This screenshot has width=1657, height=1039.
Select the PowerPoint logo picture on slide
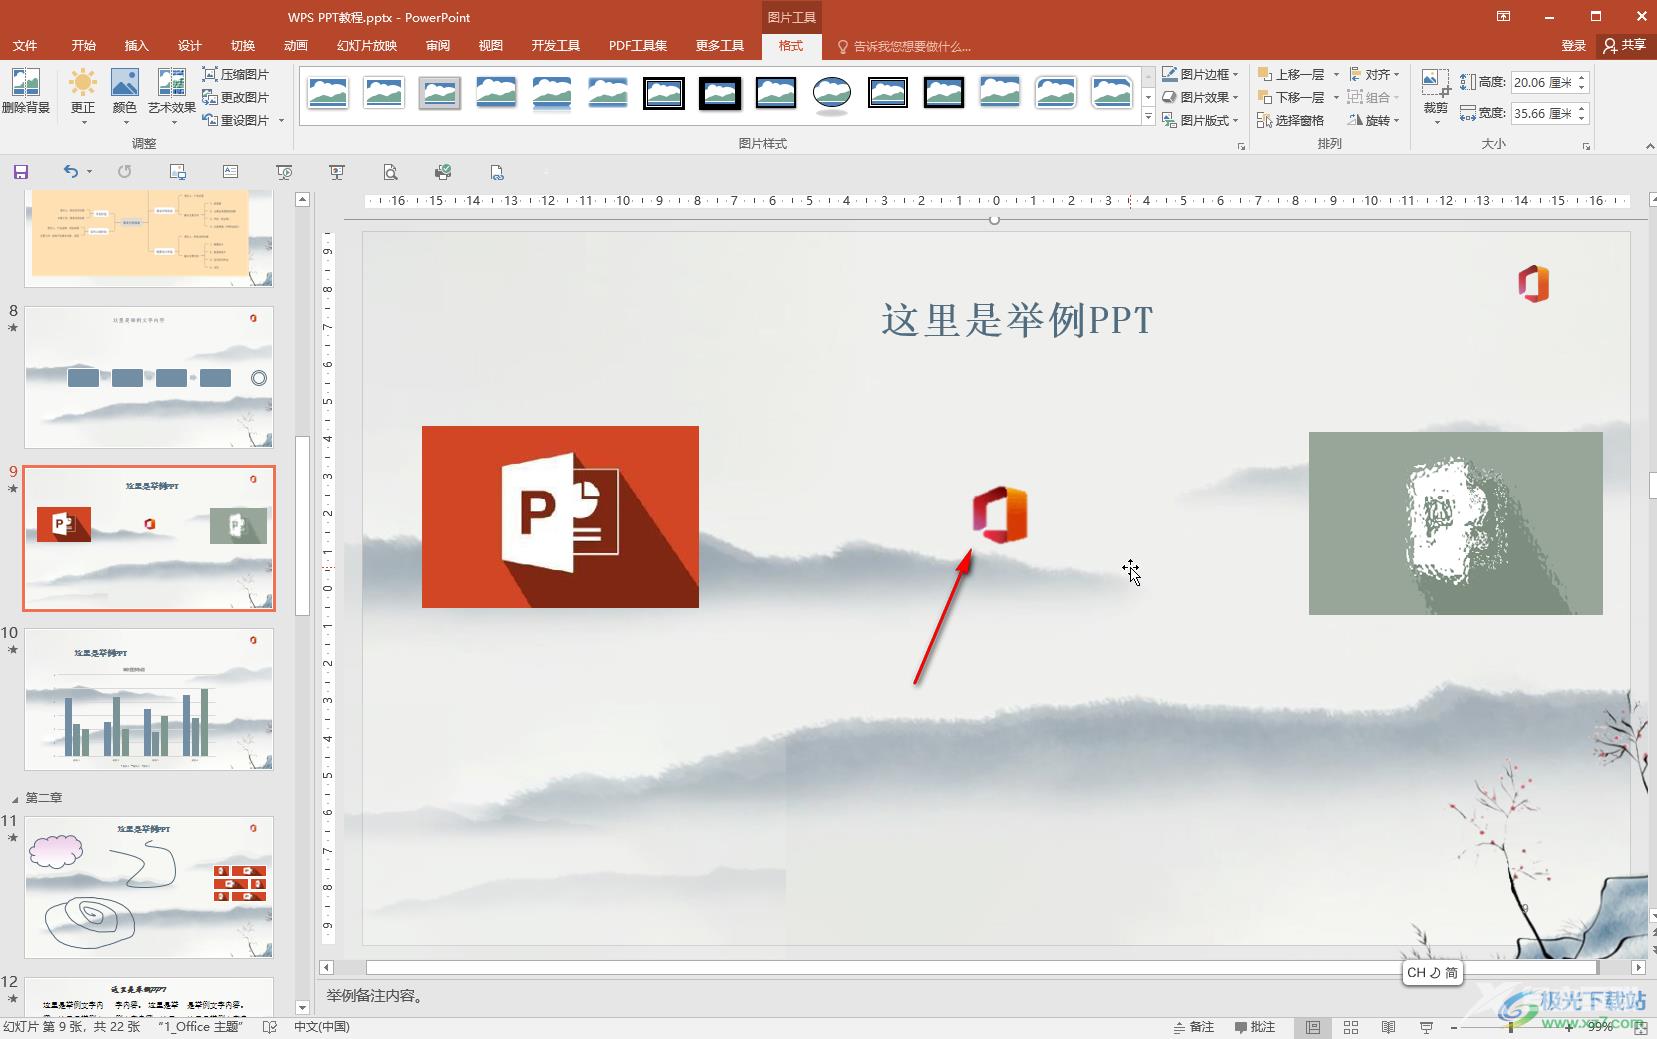point(560,517)
